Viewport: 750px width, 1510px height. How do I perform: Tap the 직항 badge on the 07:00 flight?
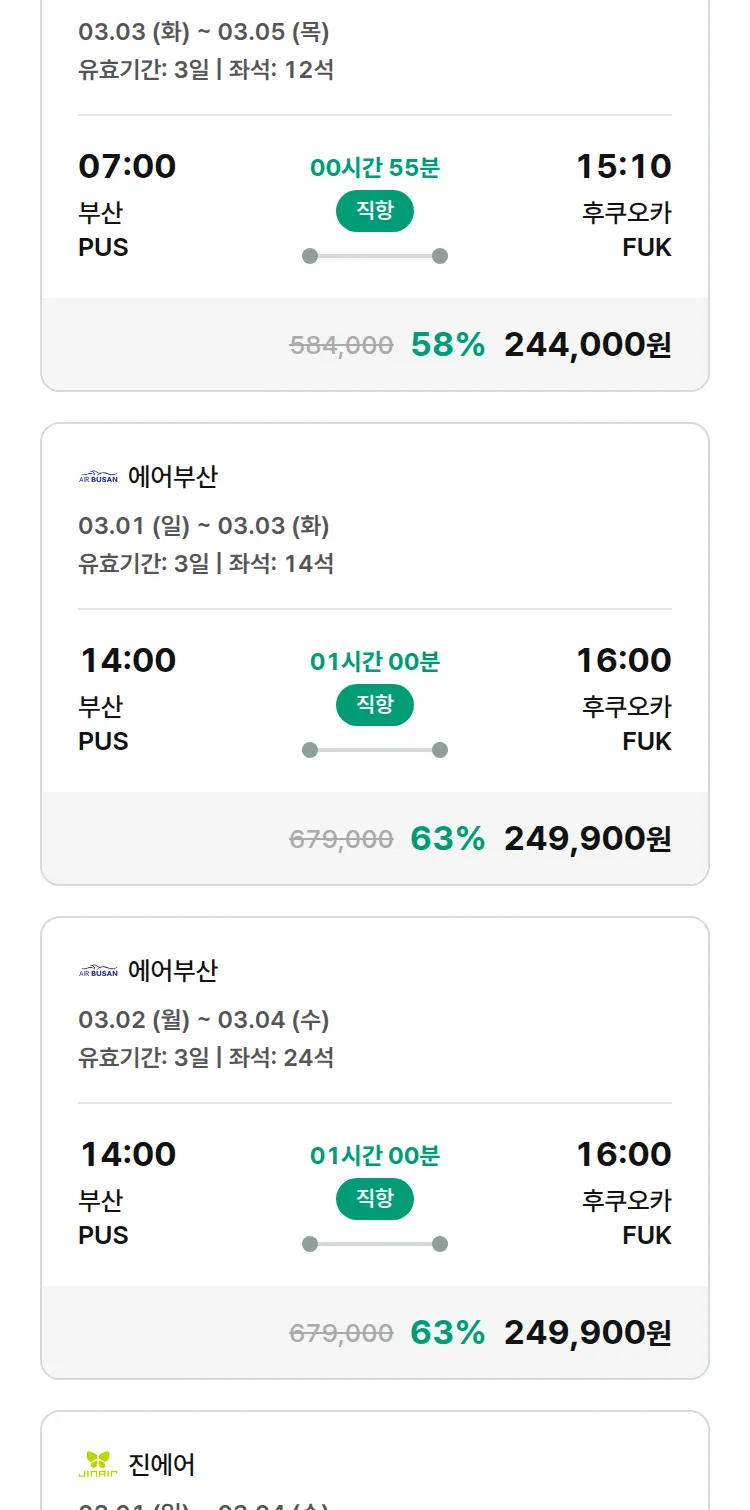click(x=375, y=211)
